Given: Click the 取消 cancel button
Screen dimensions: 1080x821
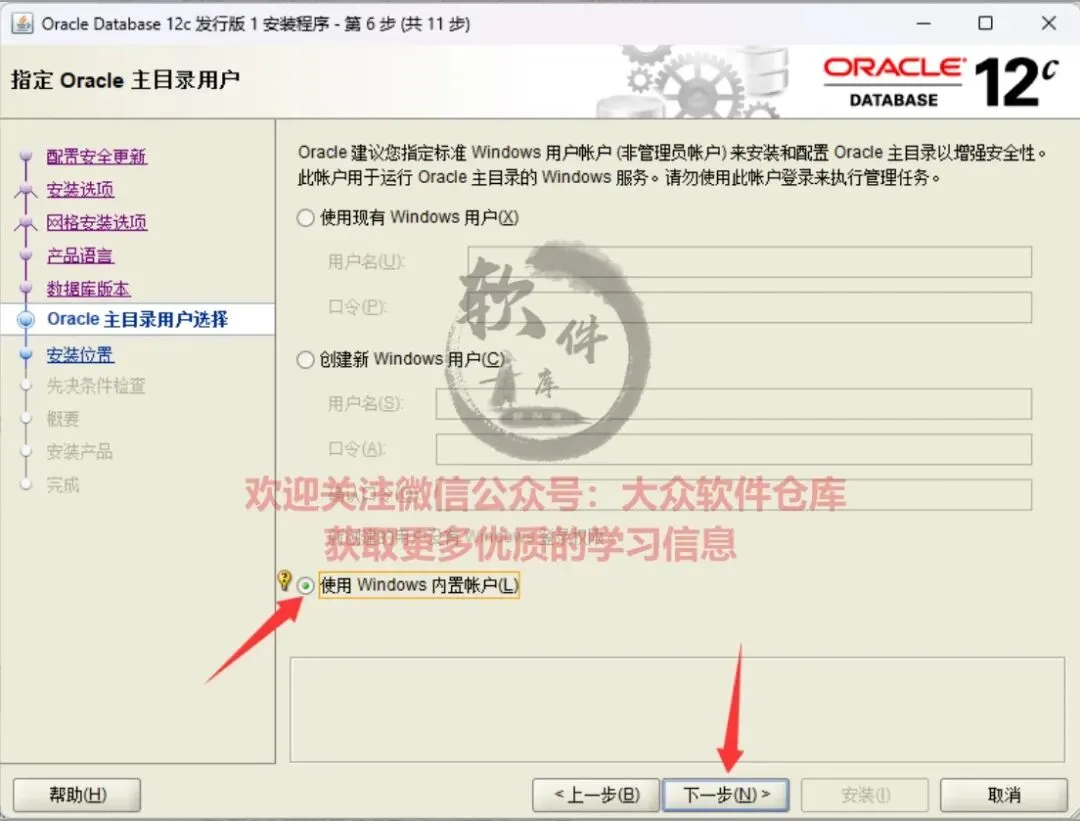Looking at the screenshot, I should [x=1004, y=796].
